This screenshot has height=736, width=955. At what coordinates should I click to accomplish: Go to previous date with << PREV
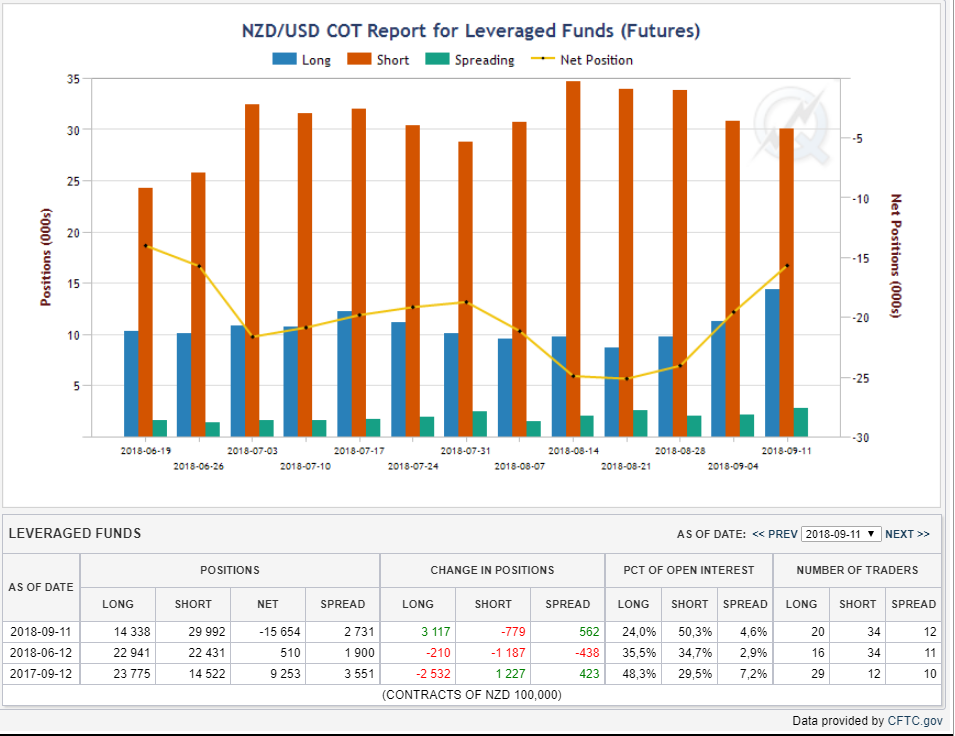click(x=775, y=534)
